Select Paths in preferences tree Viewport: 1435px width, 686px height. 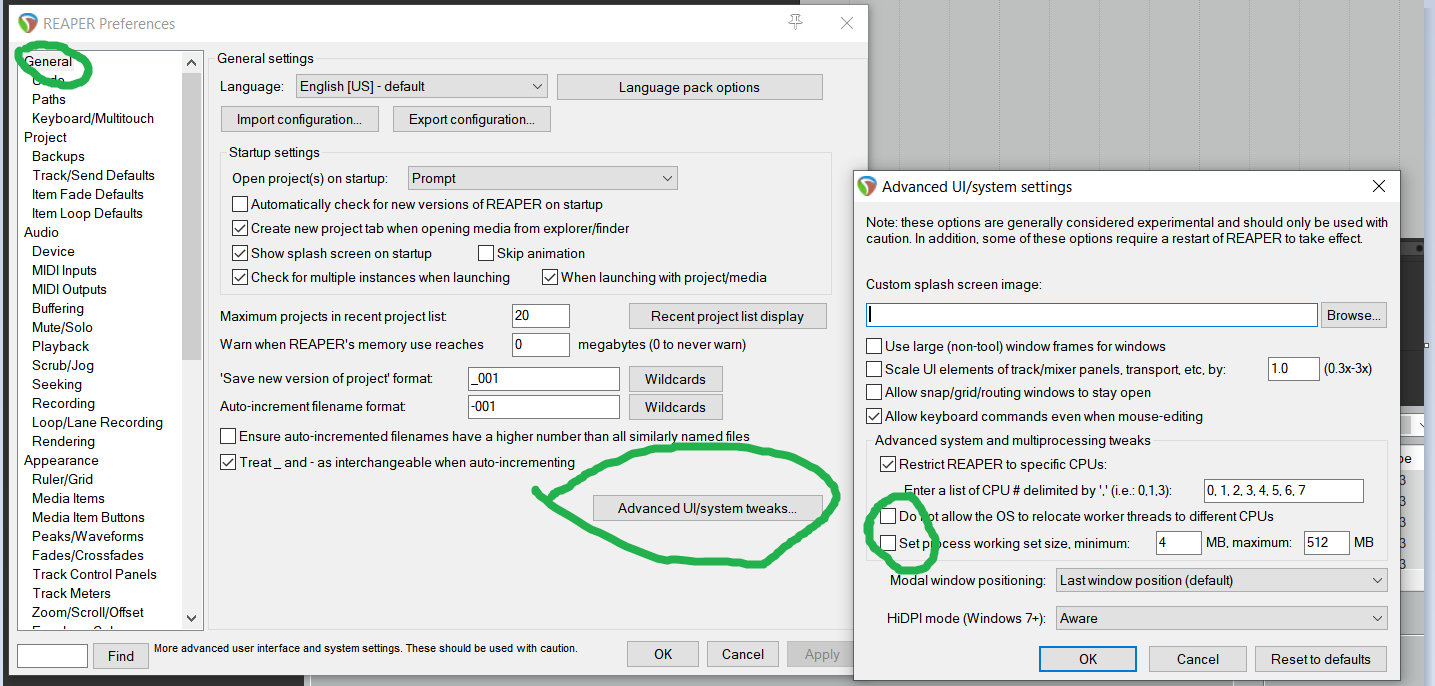(49, 99)
